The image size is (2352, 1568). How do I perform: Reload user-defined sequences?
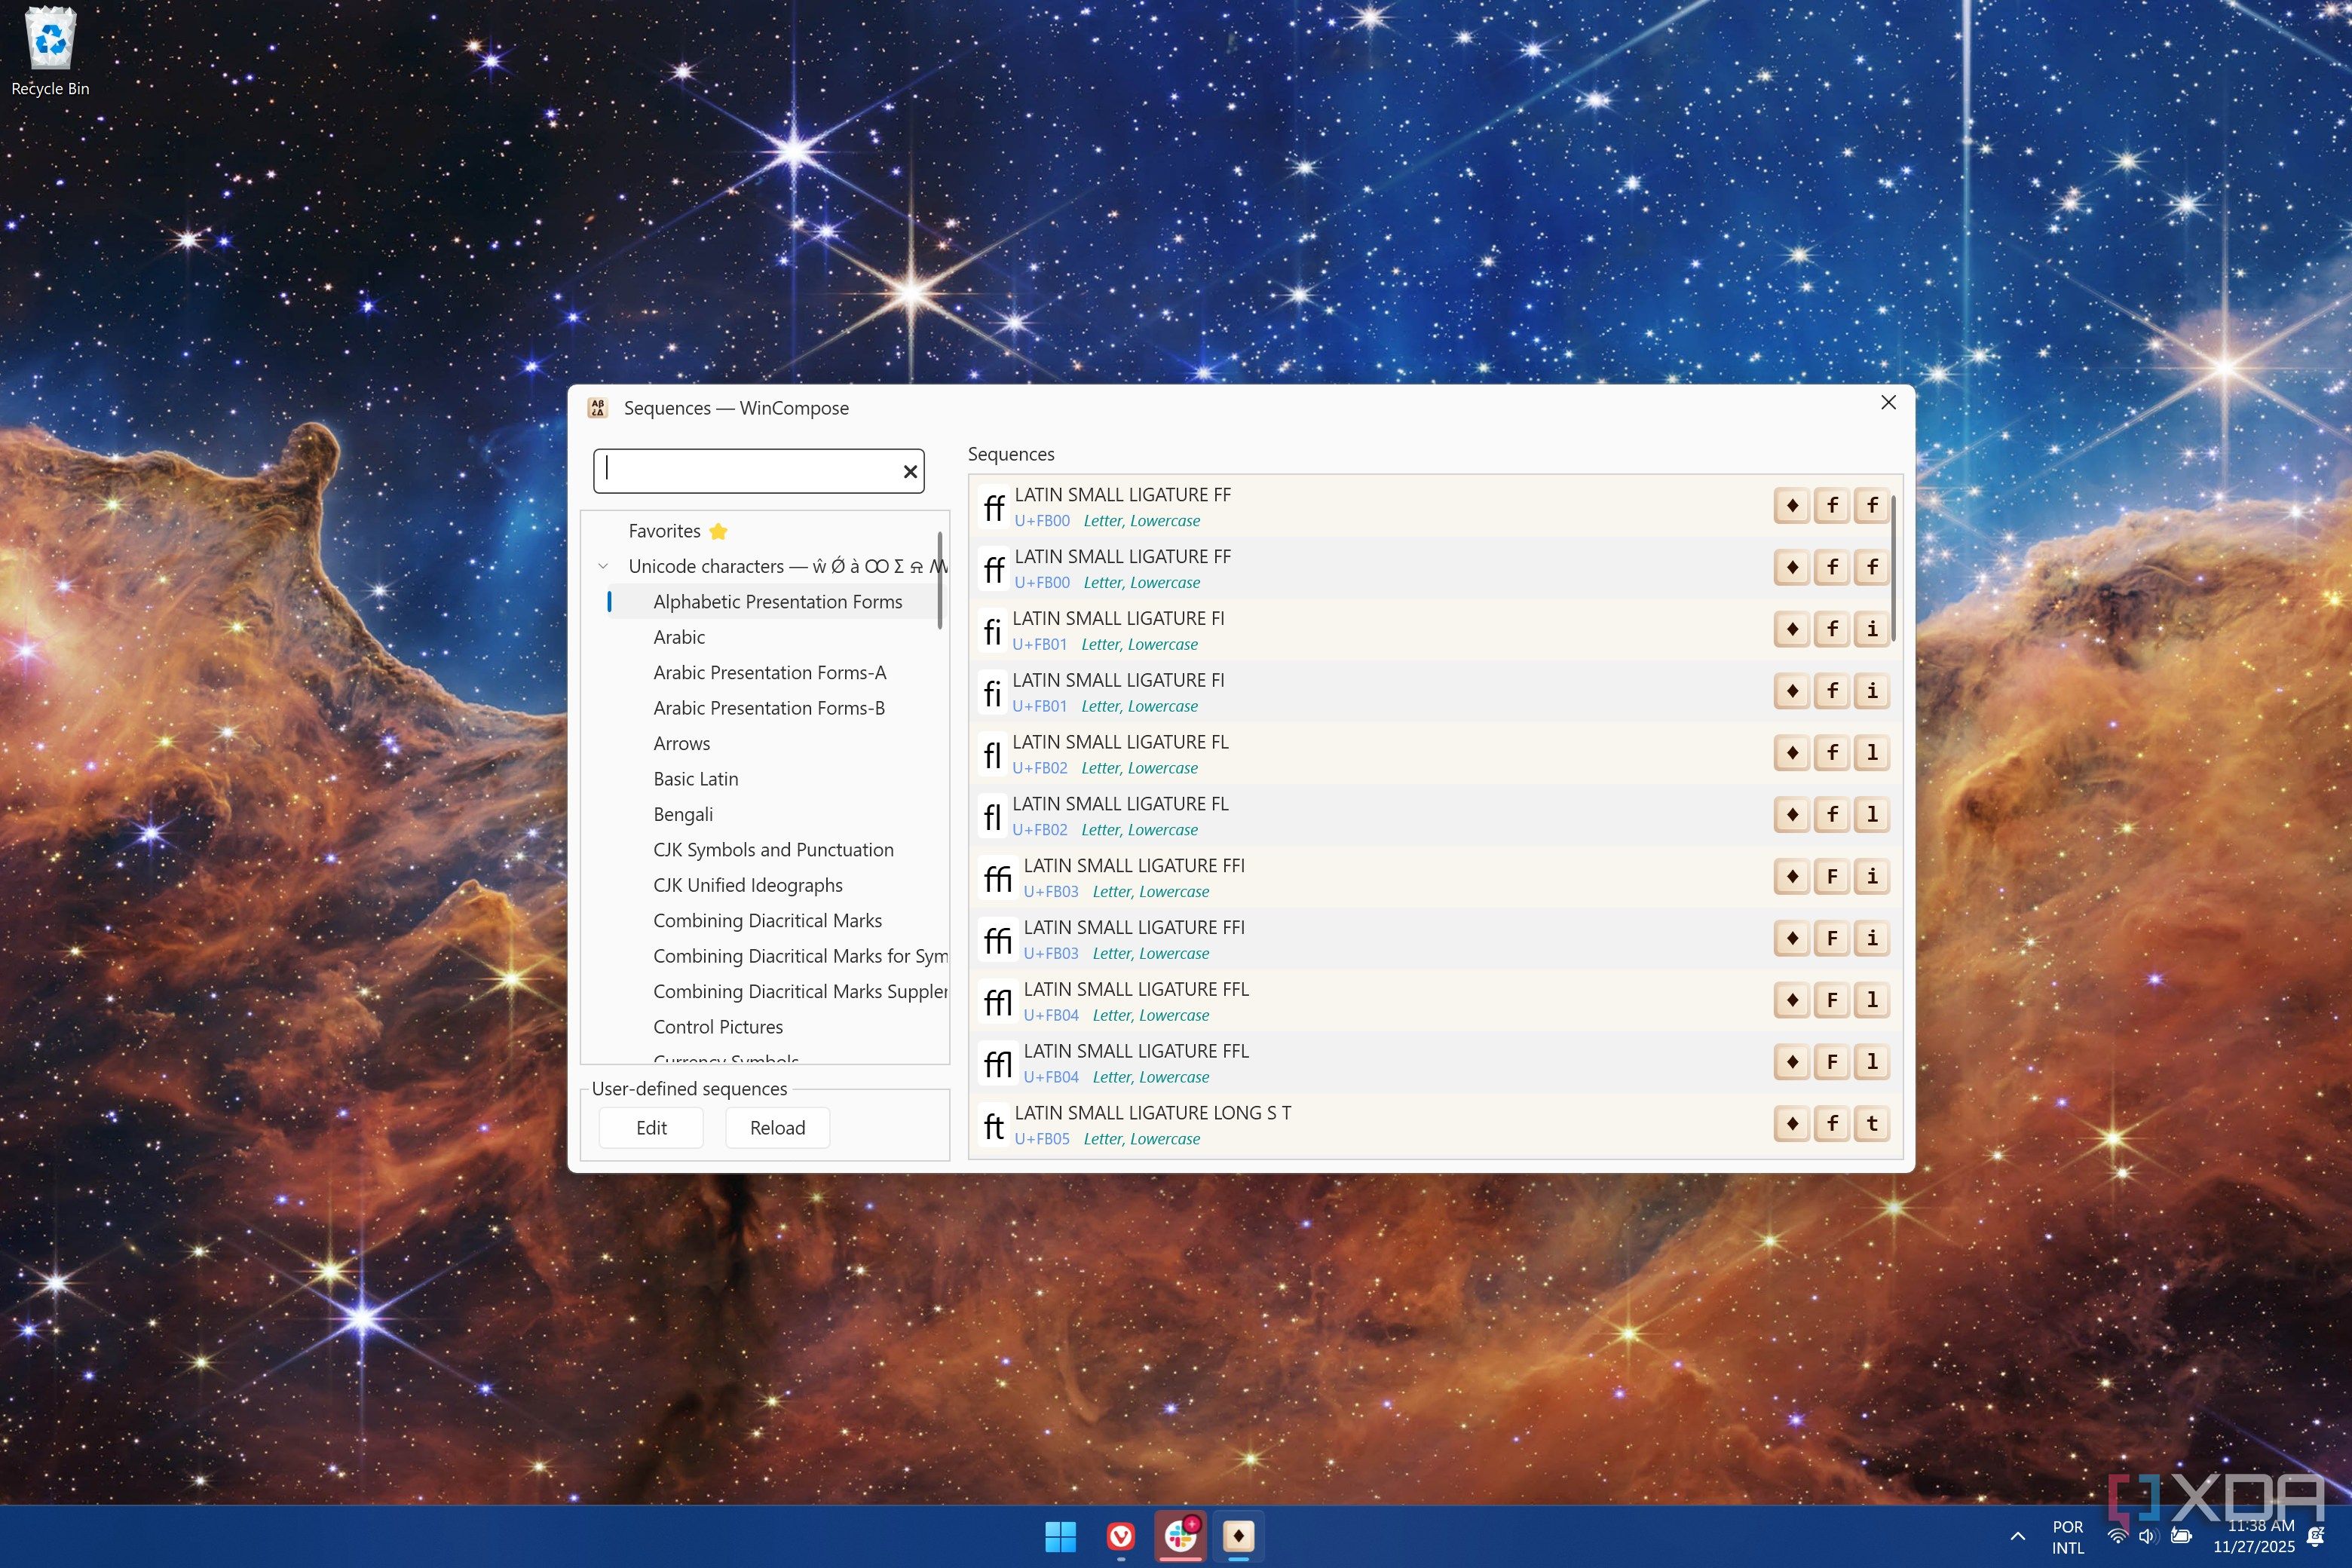tap(777, 1128)
